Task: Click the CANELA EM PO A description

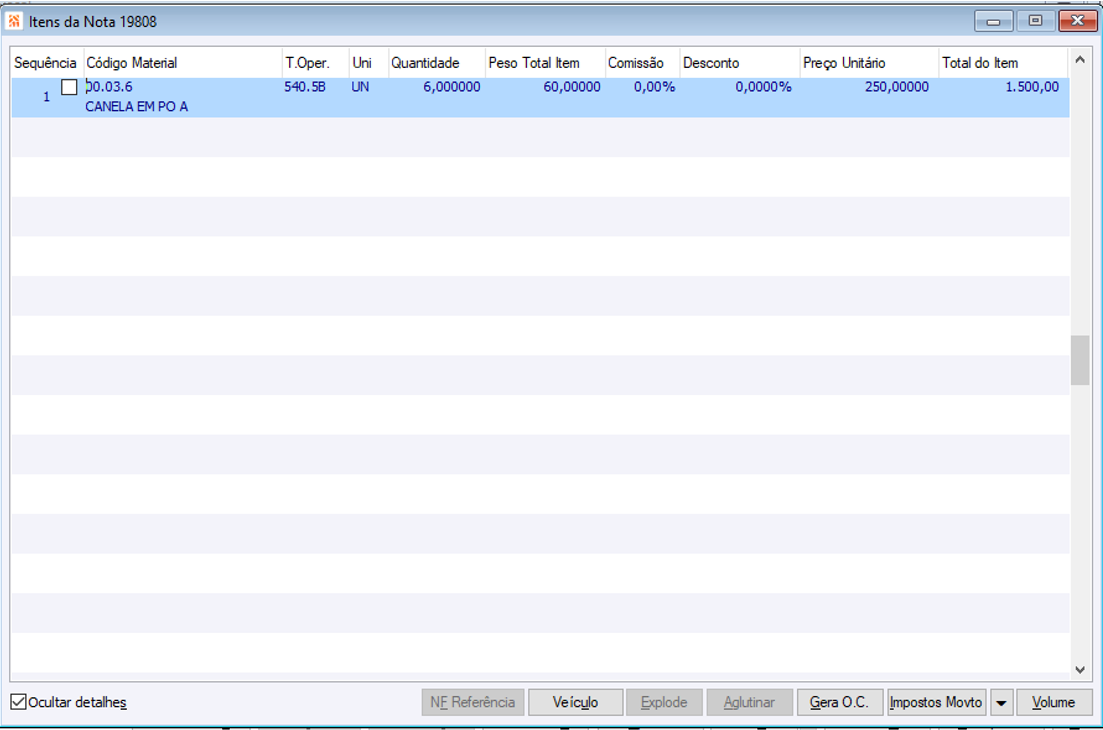Action: click(x=136, y=107)
